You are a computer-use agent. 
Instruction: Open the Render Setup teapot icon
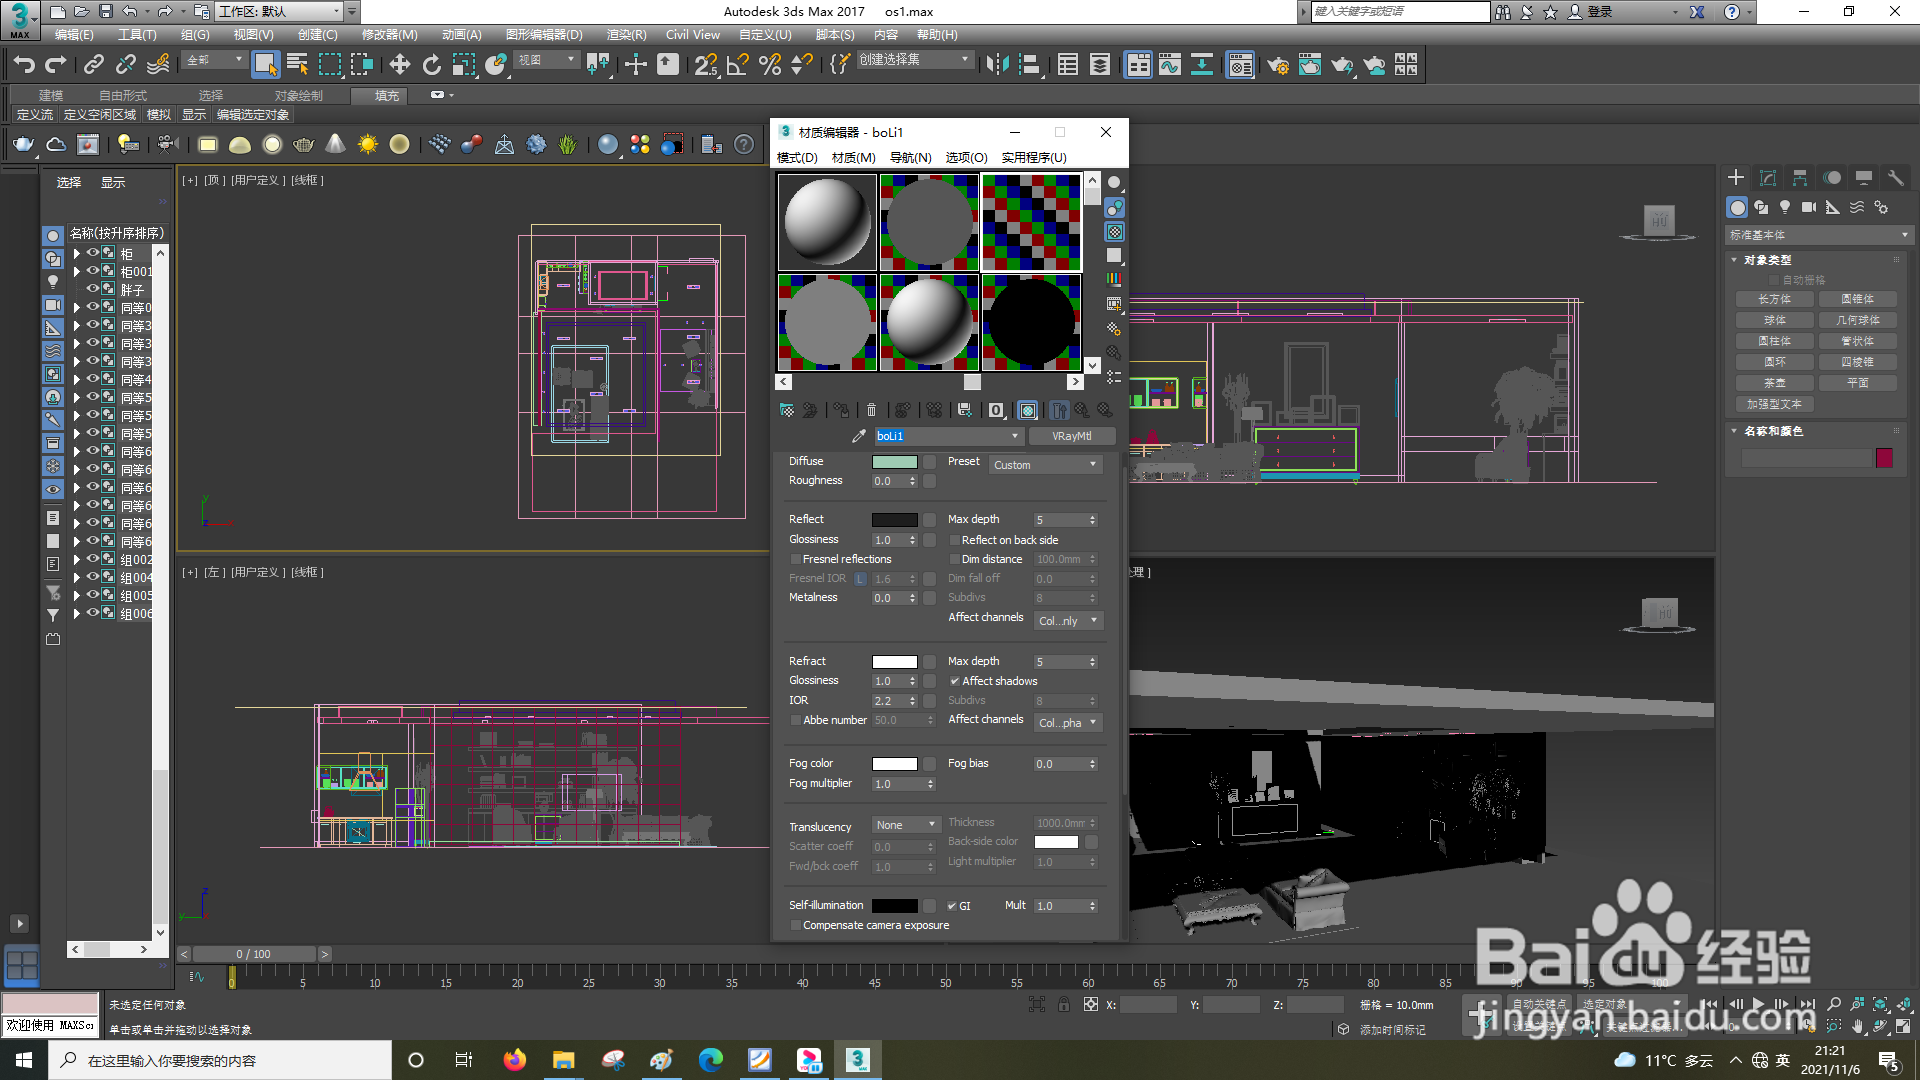(1277, 65)
